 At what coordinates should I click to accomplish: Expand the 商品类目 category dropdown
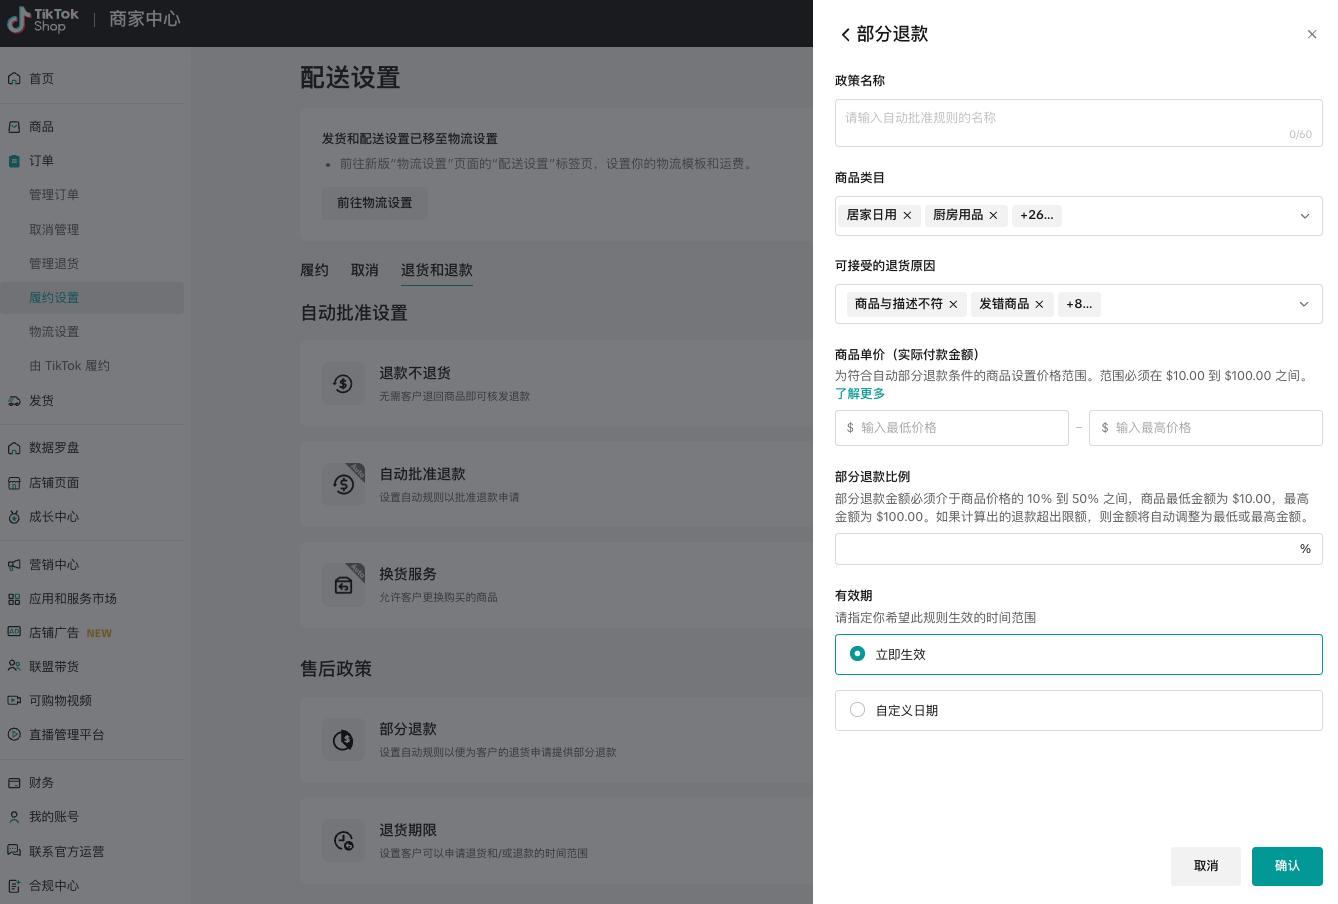tap(1304, 215)
